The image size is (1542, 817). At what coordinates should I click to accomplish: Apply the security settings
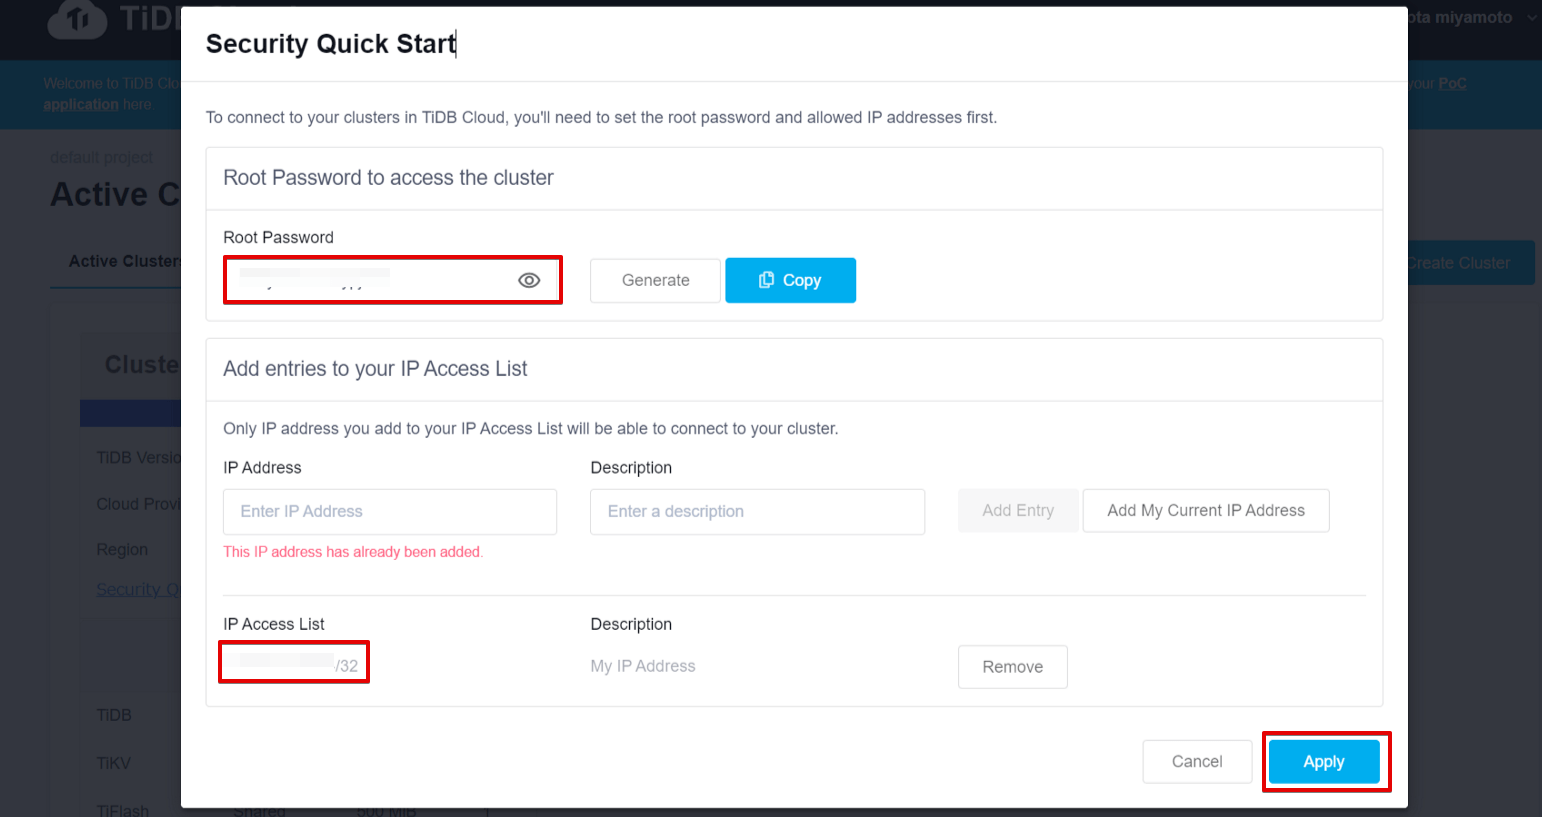pos(1323,762)
